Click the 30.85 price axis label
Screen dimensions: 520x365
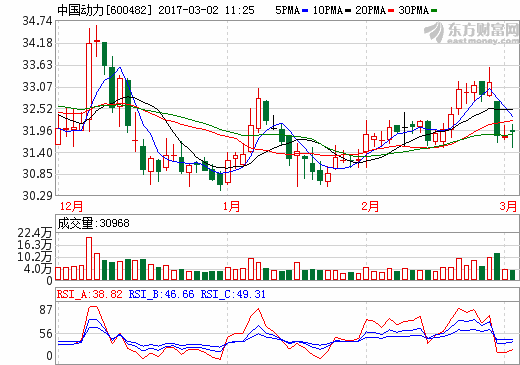pyautogui.click(x=38, y=174)
